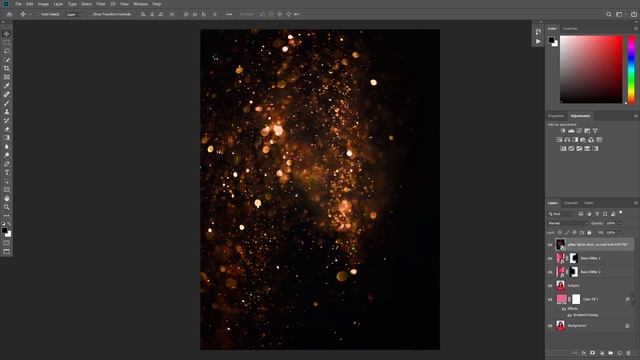
Task: Add a Levels adjustment
Action: pyautogui.click(x=571, y=131)
